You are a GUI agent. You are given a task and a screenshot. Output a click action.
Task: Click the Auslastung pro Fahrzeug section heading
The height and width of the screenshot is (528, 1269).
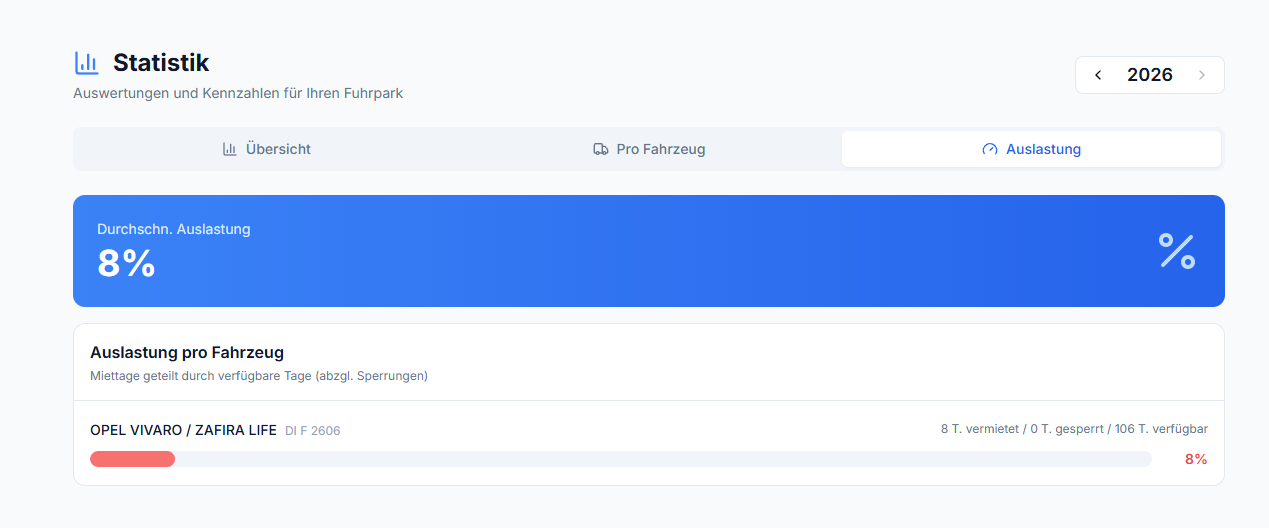click(187, 352)
